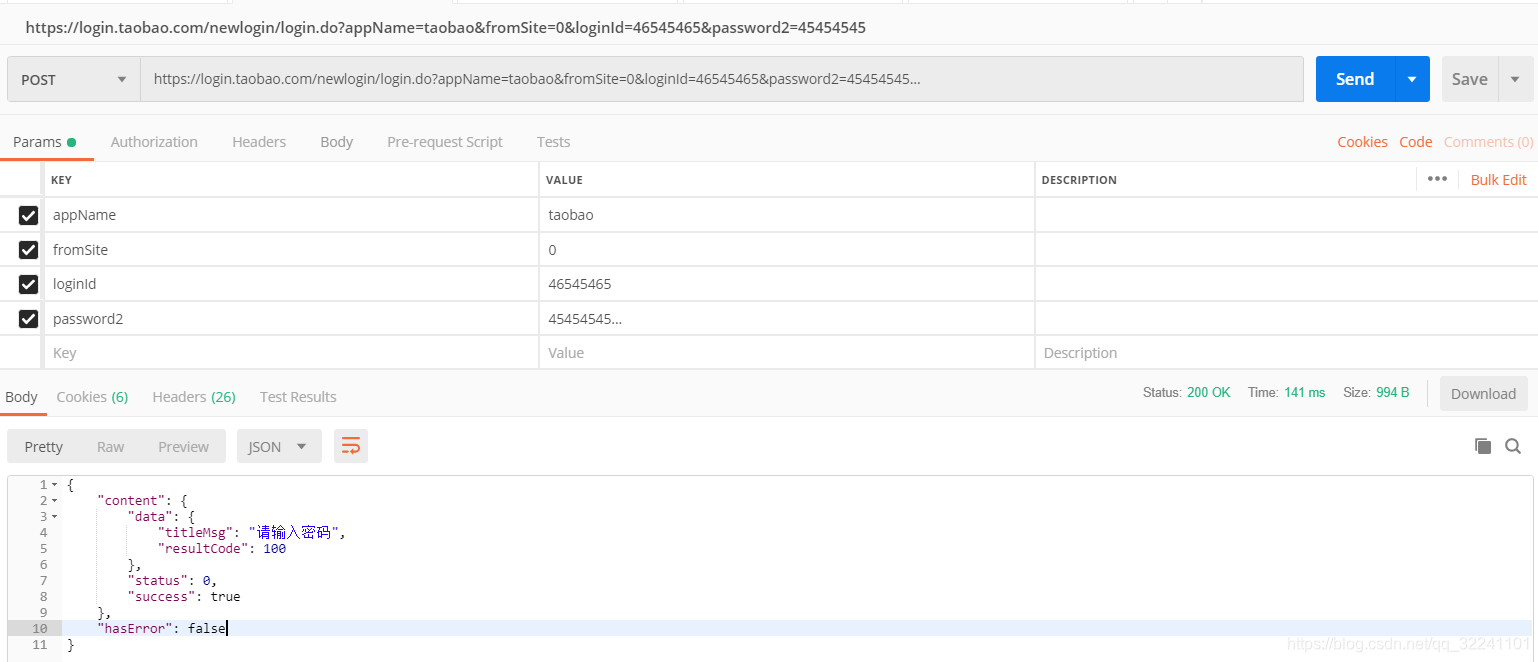Click the "success": true line
The image size is (1538, 662).
tap(184, 597)
